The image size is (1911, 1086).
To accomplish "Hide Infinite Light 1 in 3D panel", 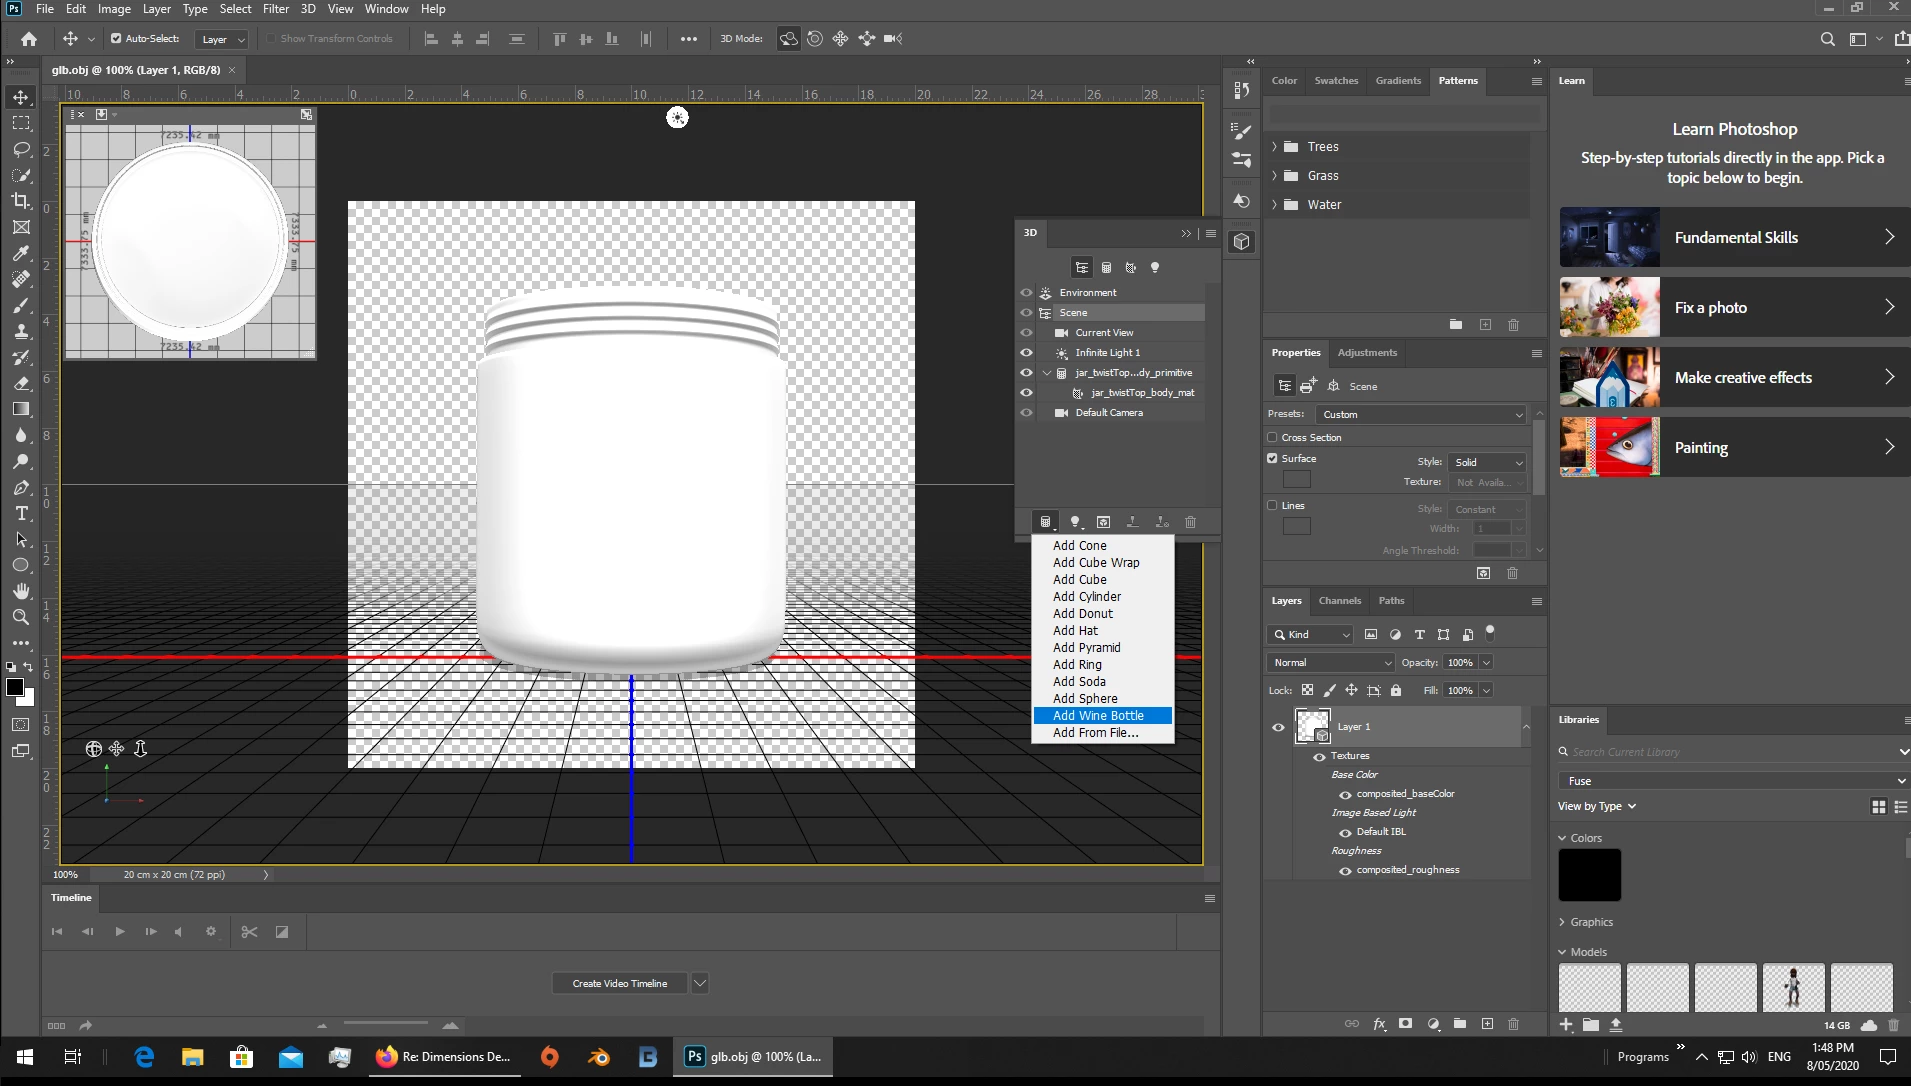I will 1026,353.
